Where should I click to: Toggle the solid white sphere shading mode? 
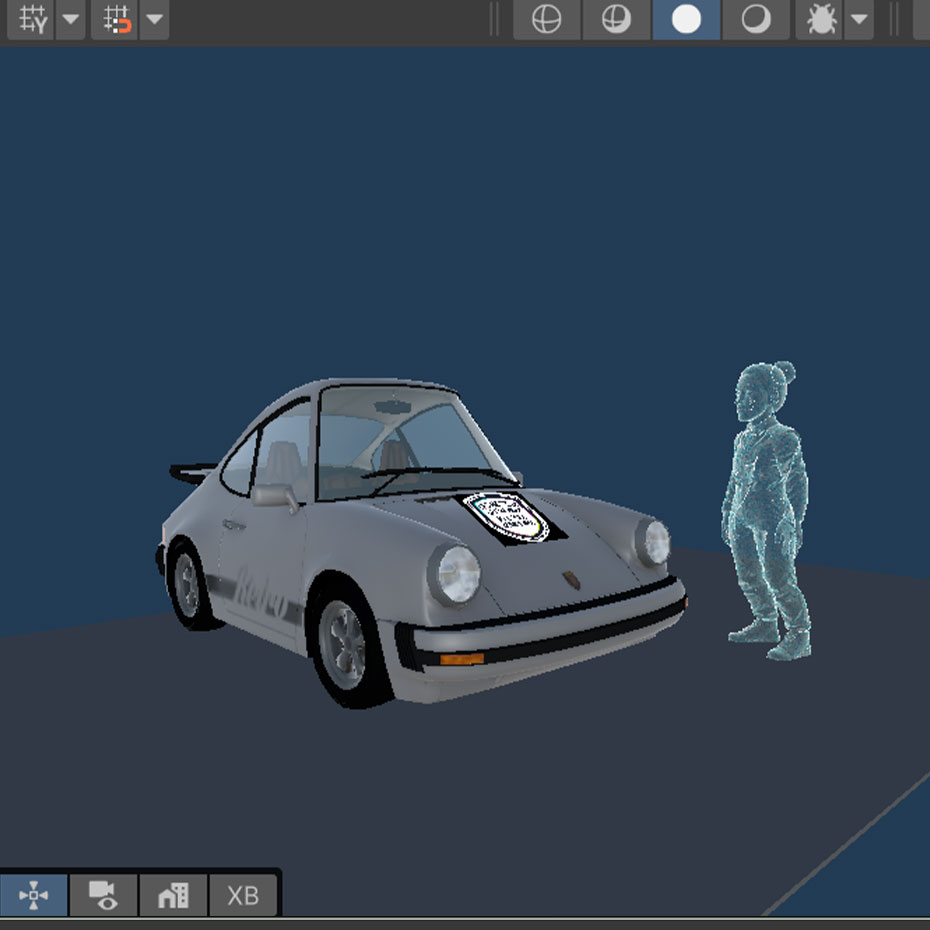686,19
